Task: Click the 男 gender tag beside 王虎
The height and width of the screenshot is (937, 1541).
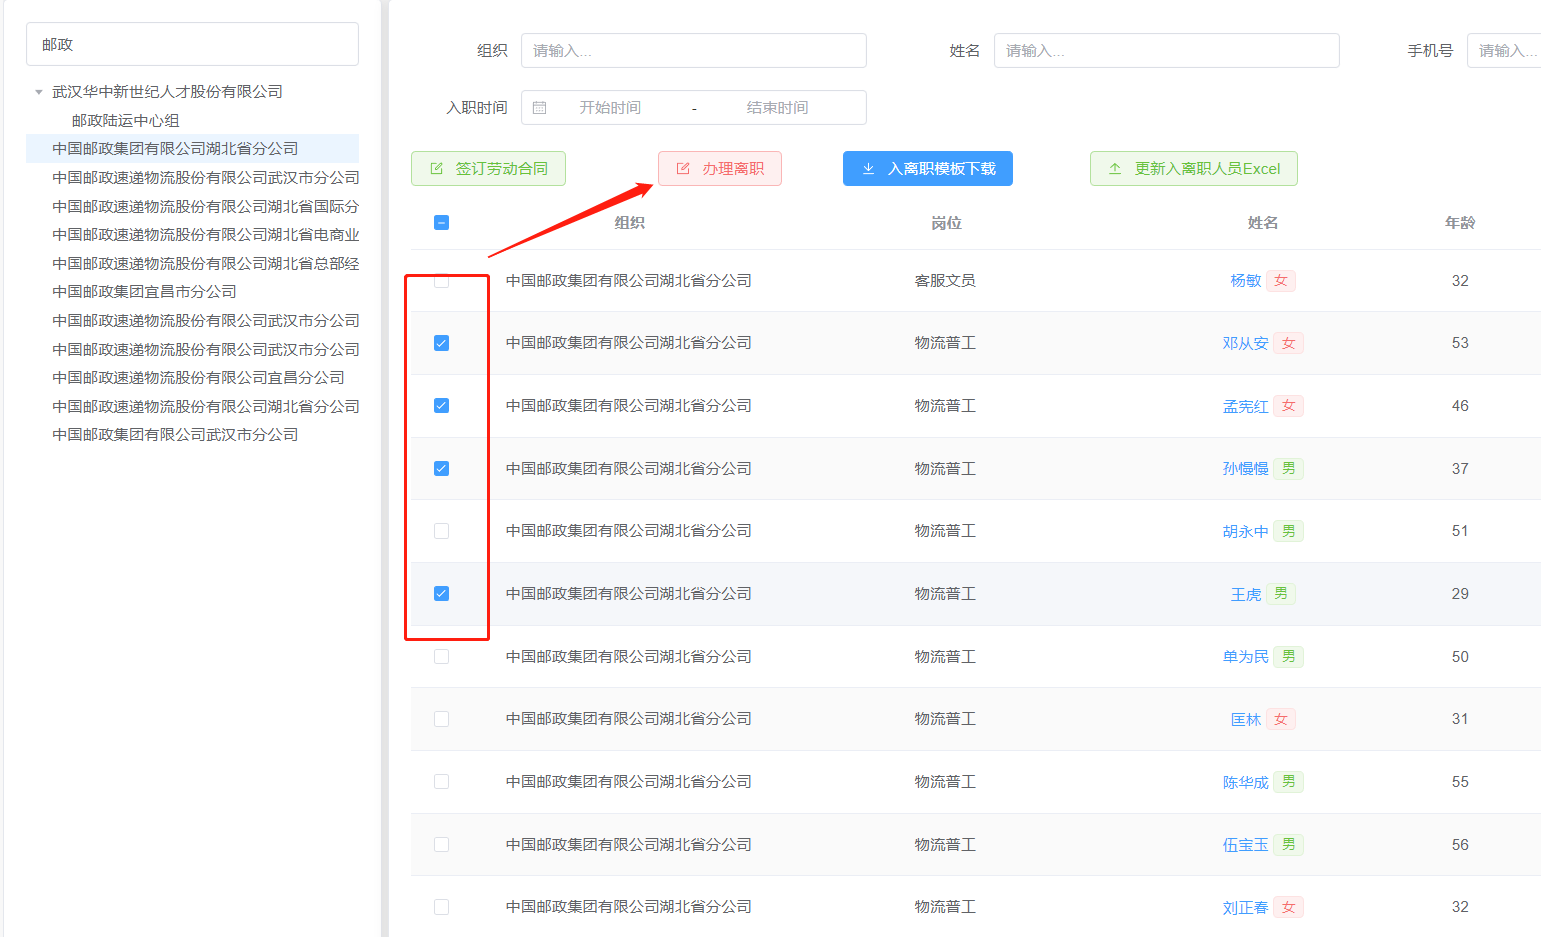Action: pyautogui.click(x=1281, y=594)
